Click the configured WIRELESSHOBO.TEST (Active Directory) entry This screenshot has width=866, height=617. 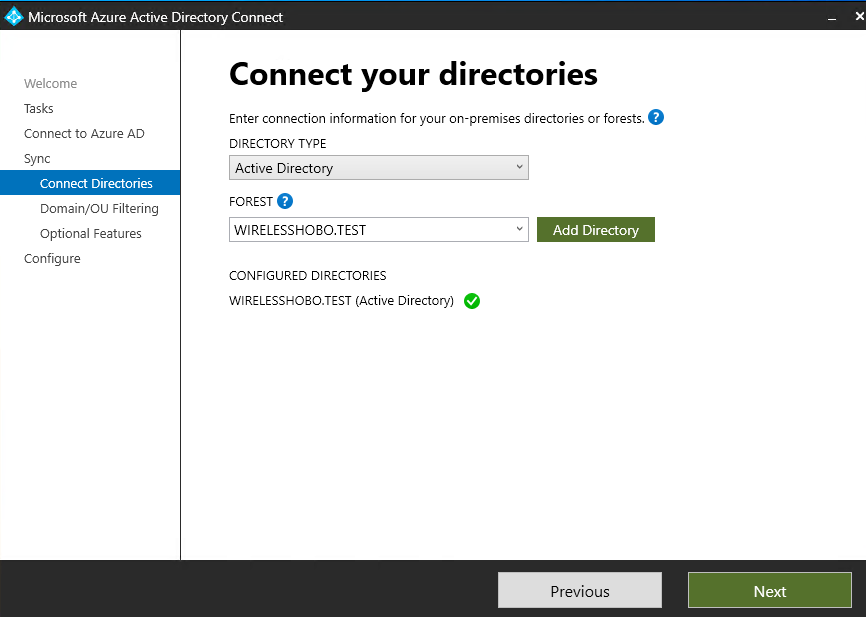click(341, 301)
